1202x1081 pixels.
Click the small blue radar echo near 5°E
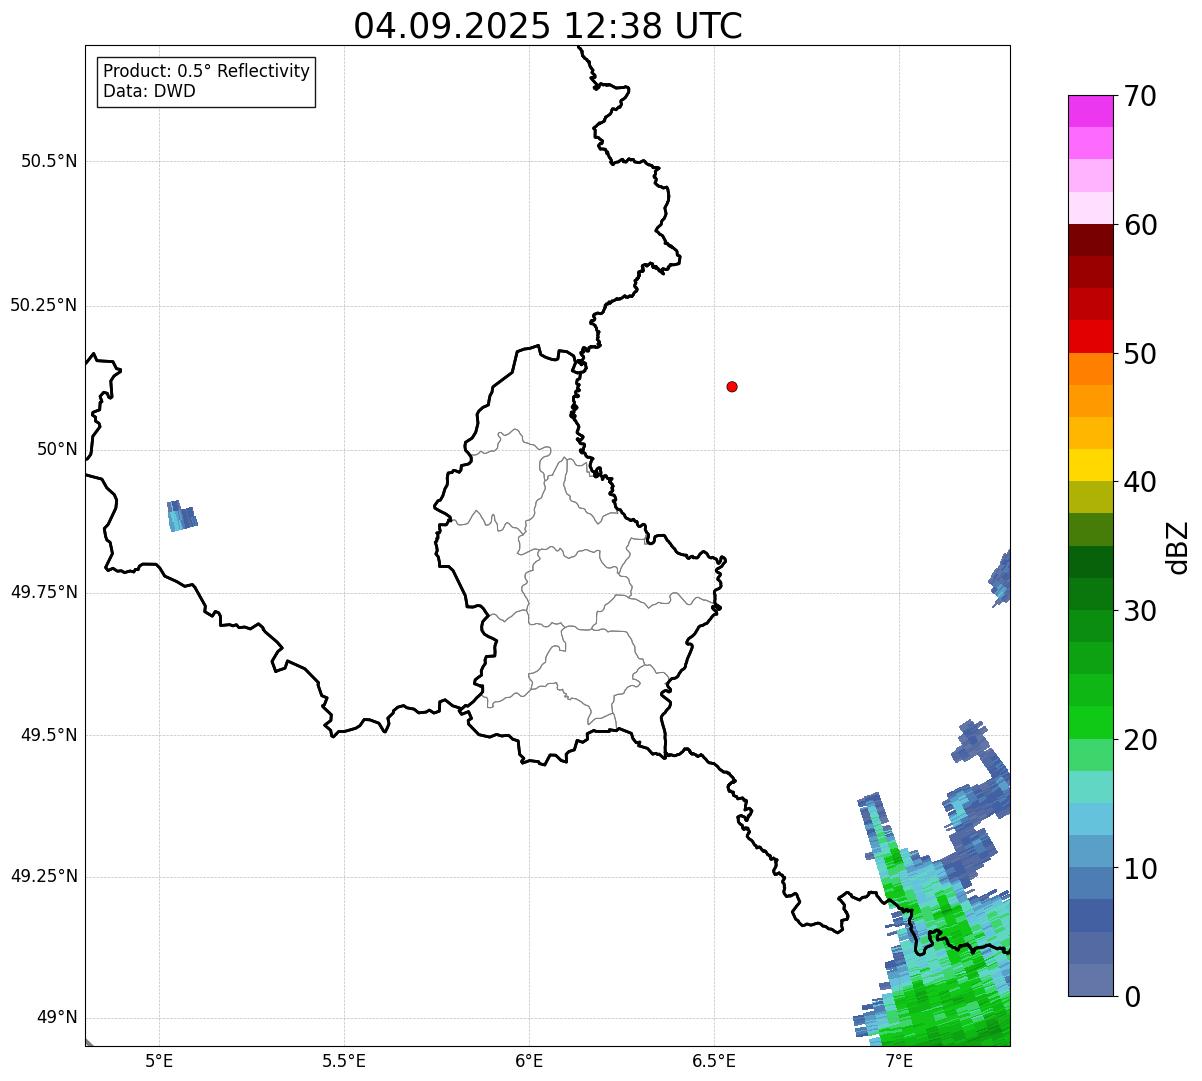(x=181, y=516)
